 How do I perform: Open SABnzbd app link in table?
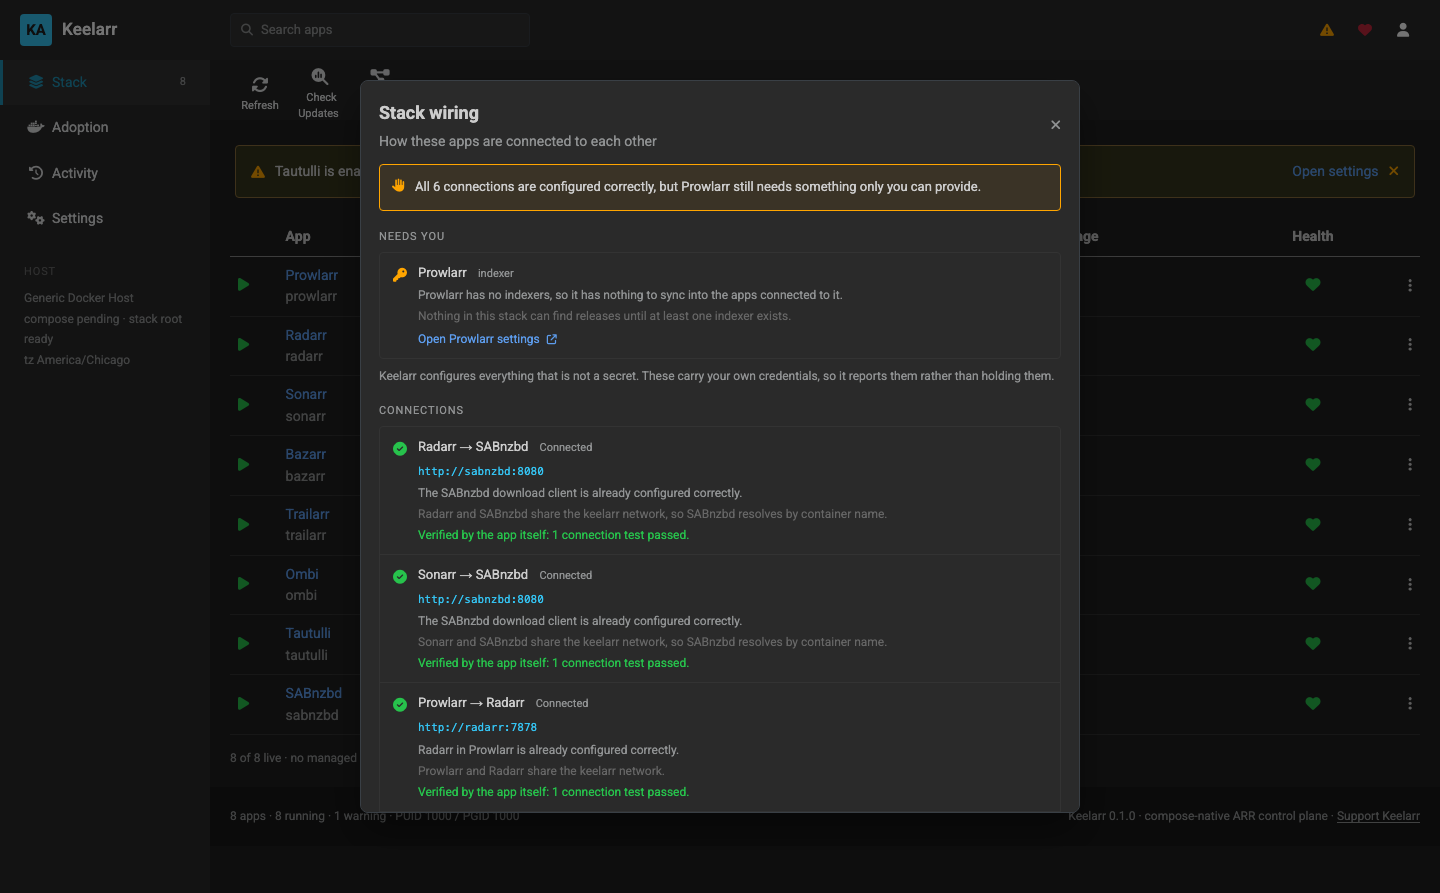point(313,693)
